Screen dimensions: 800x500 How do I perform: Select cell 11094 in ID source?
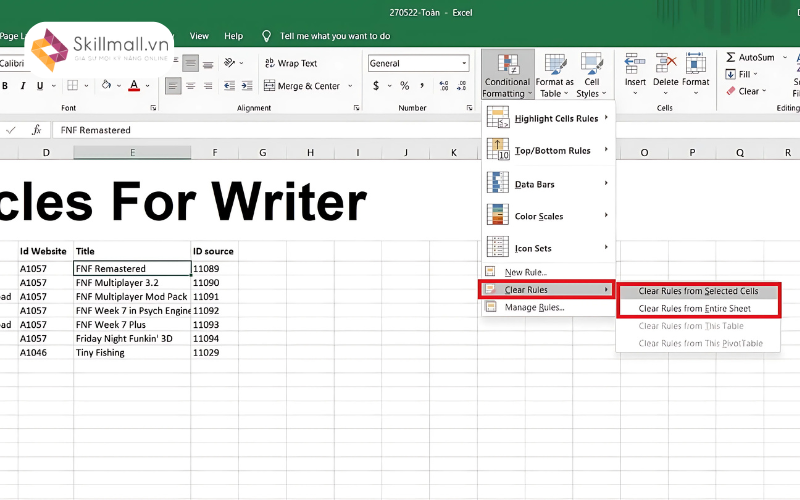click(x=215, y=338)
